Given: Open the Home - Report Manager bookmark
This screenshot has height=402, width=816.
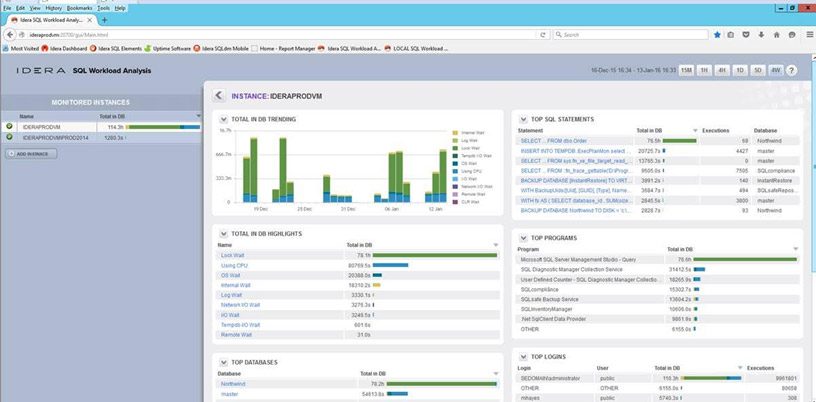Looking at the screenshot, I should [x=284, y=48].
